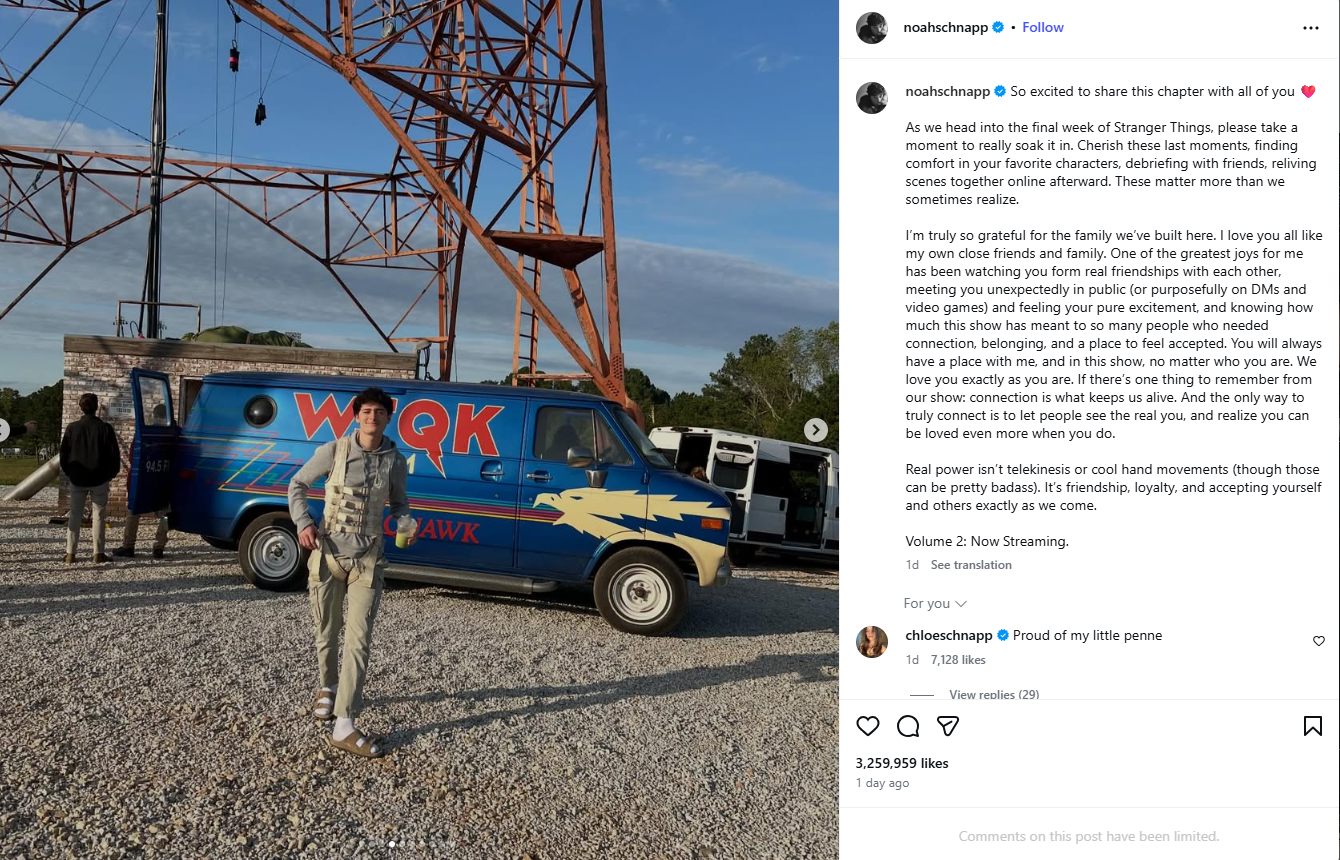Screen dimensions: 1340x860
Task: Open chloeschnapp username link
Action: (949, 635)
